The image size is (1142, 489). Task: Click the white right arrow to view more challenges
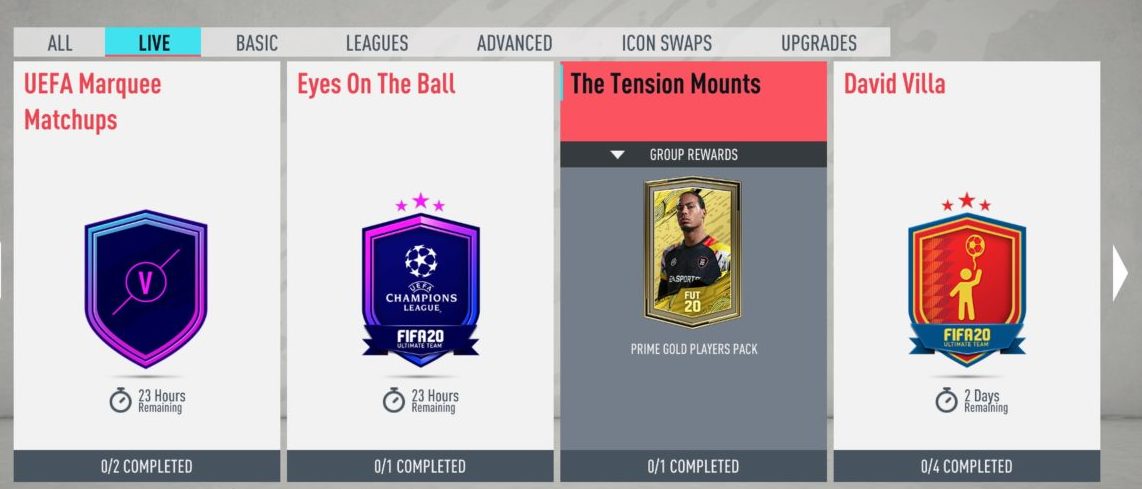(x=1119, y=273)
